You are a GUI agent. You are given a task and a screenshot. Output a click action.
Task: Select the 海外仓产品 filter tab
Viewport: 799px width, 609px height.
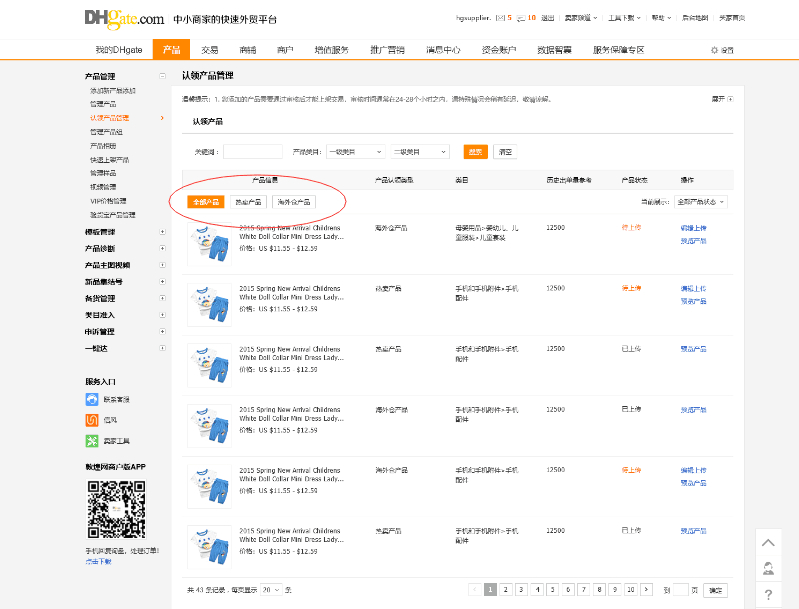294,202
